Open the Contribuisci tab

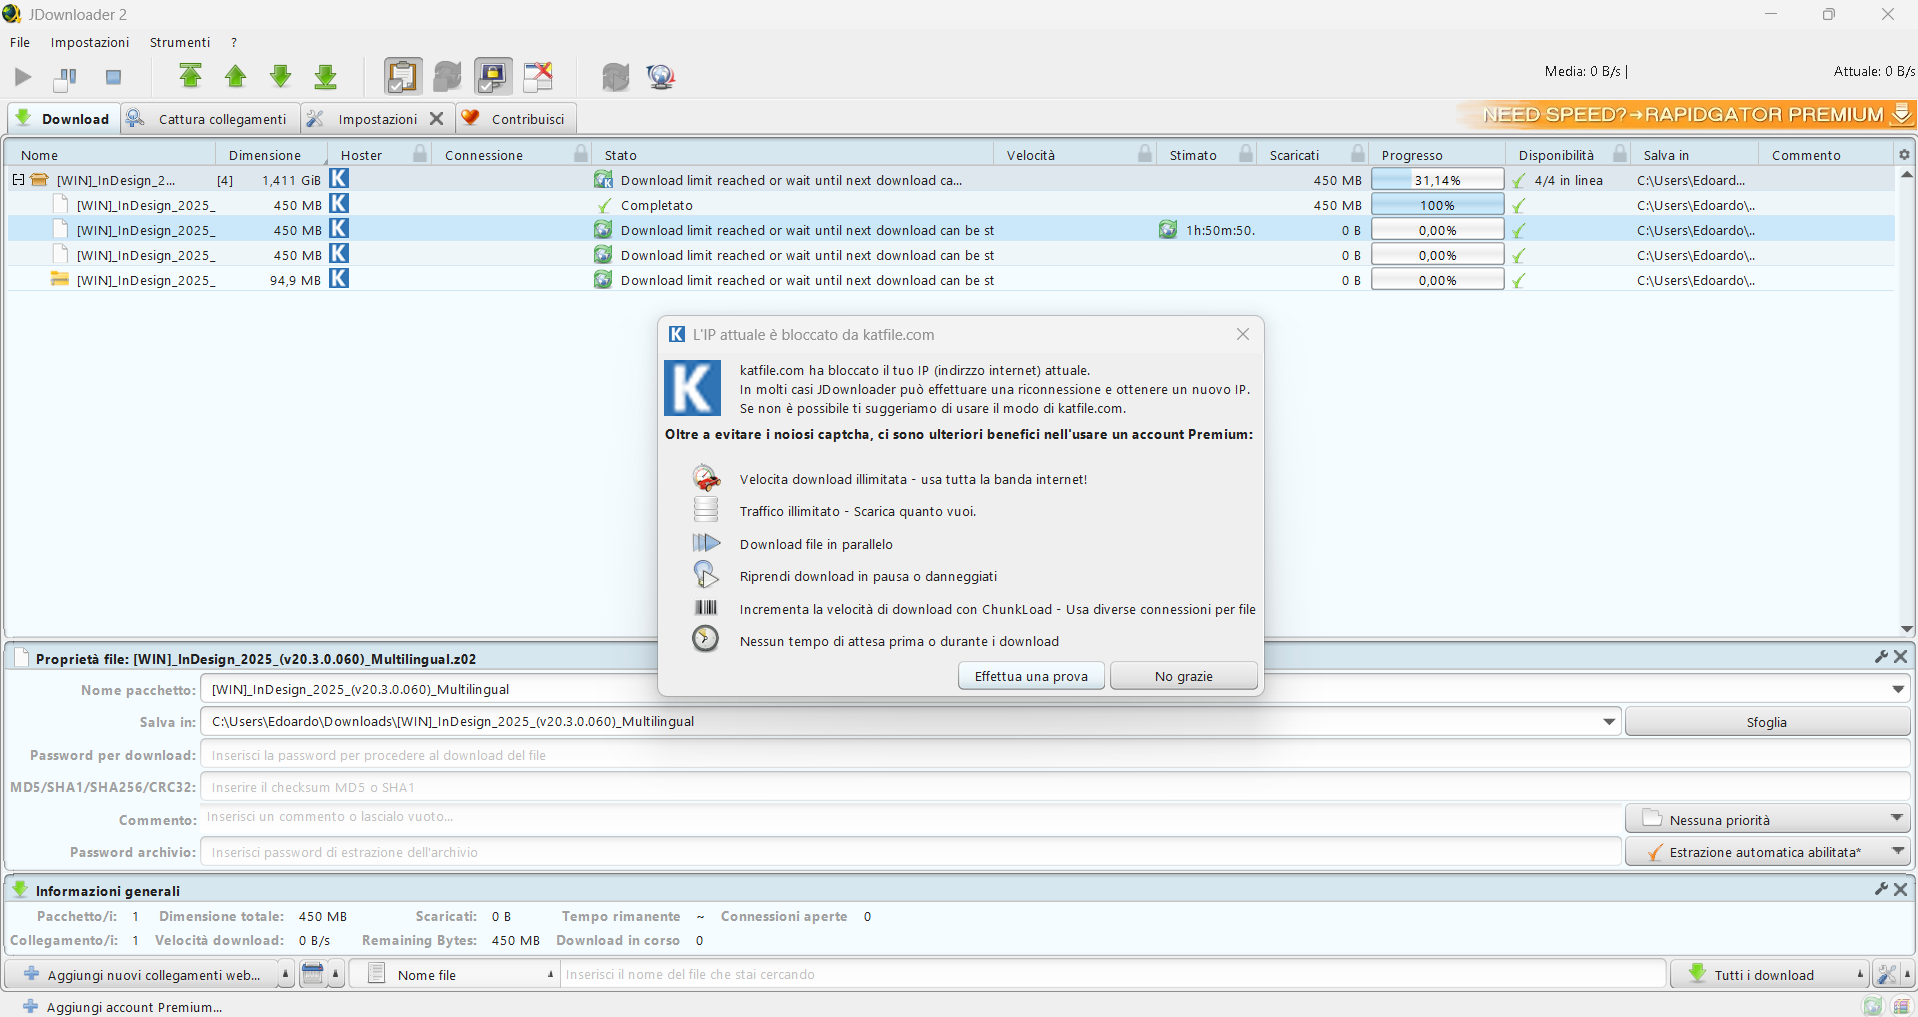click(x=516, y=118)
